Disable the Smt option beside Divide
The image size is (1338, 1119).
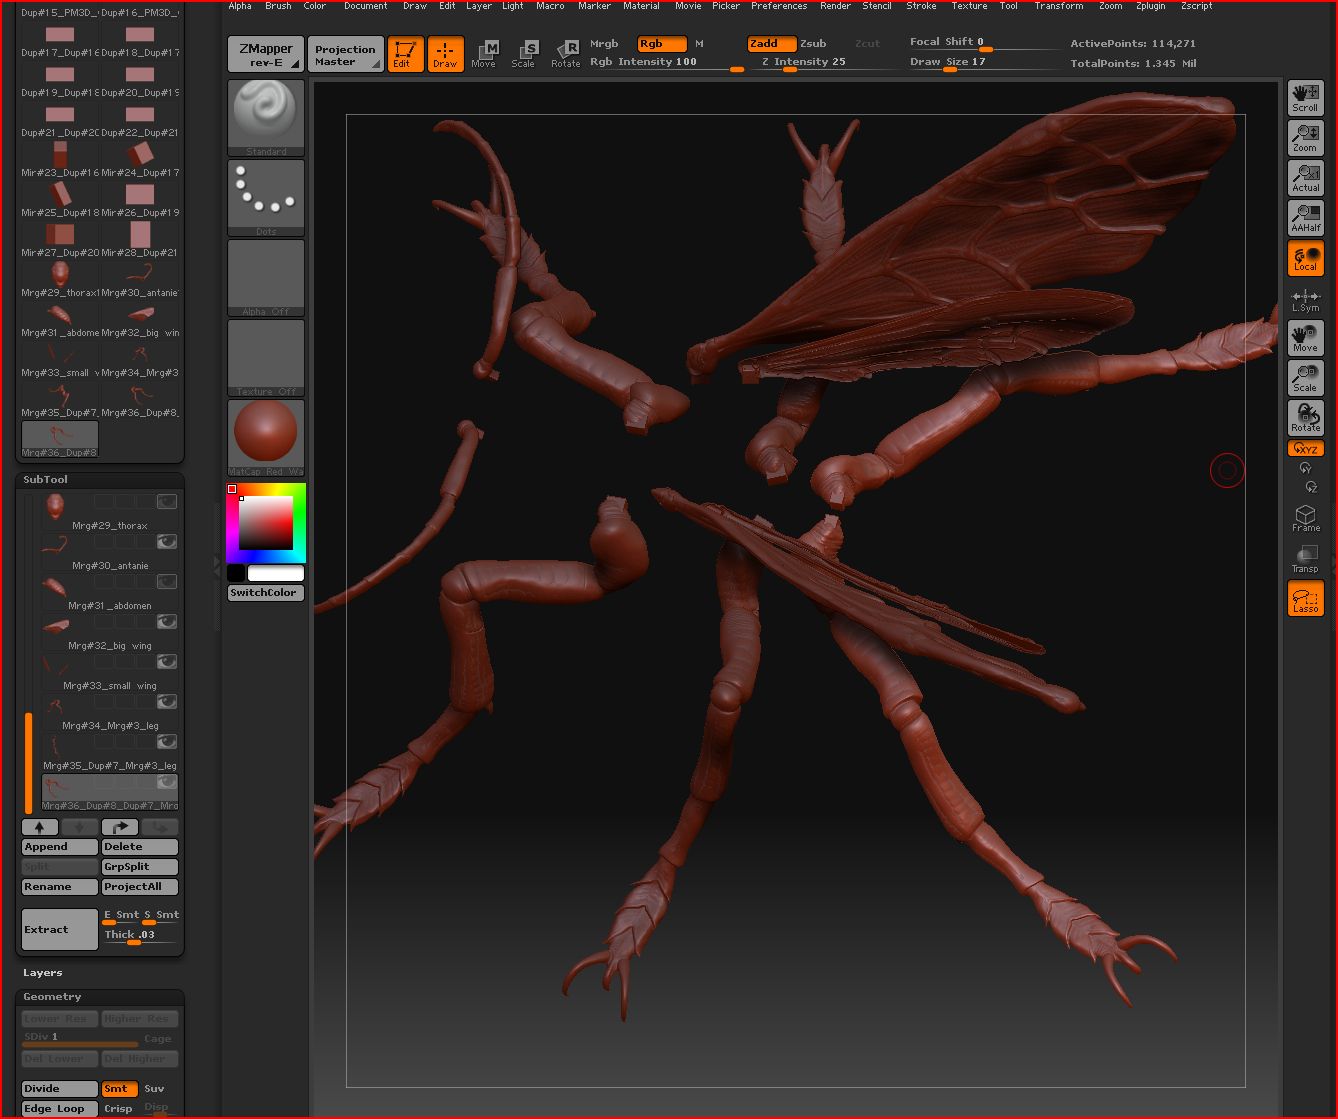coord(116,1089)
